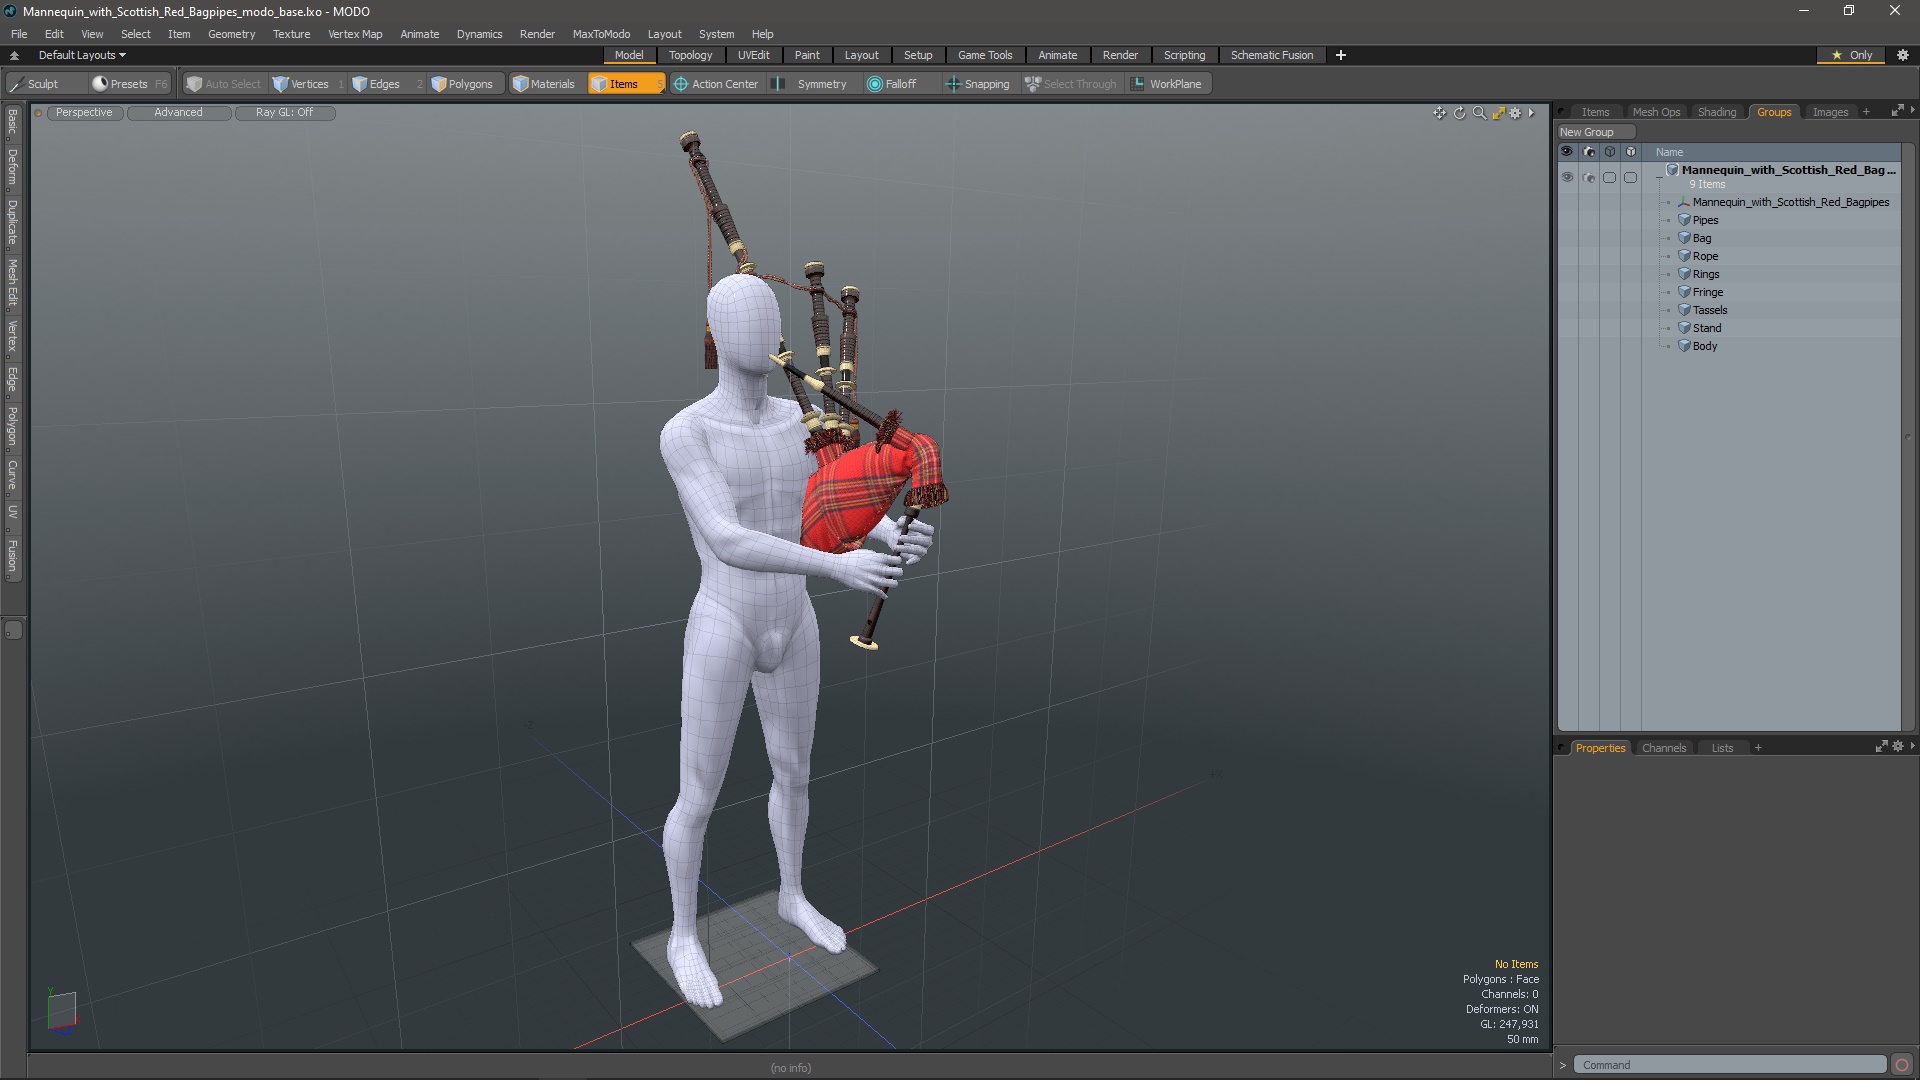Add a new layout tab with plus
The image size is (1920, 1080).
(x=1340, y=55)
